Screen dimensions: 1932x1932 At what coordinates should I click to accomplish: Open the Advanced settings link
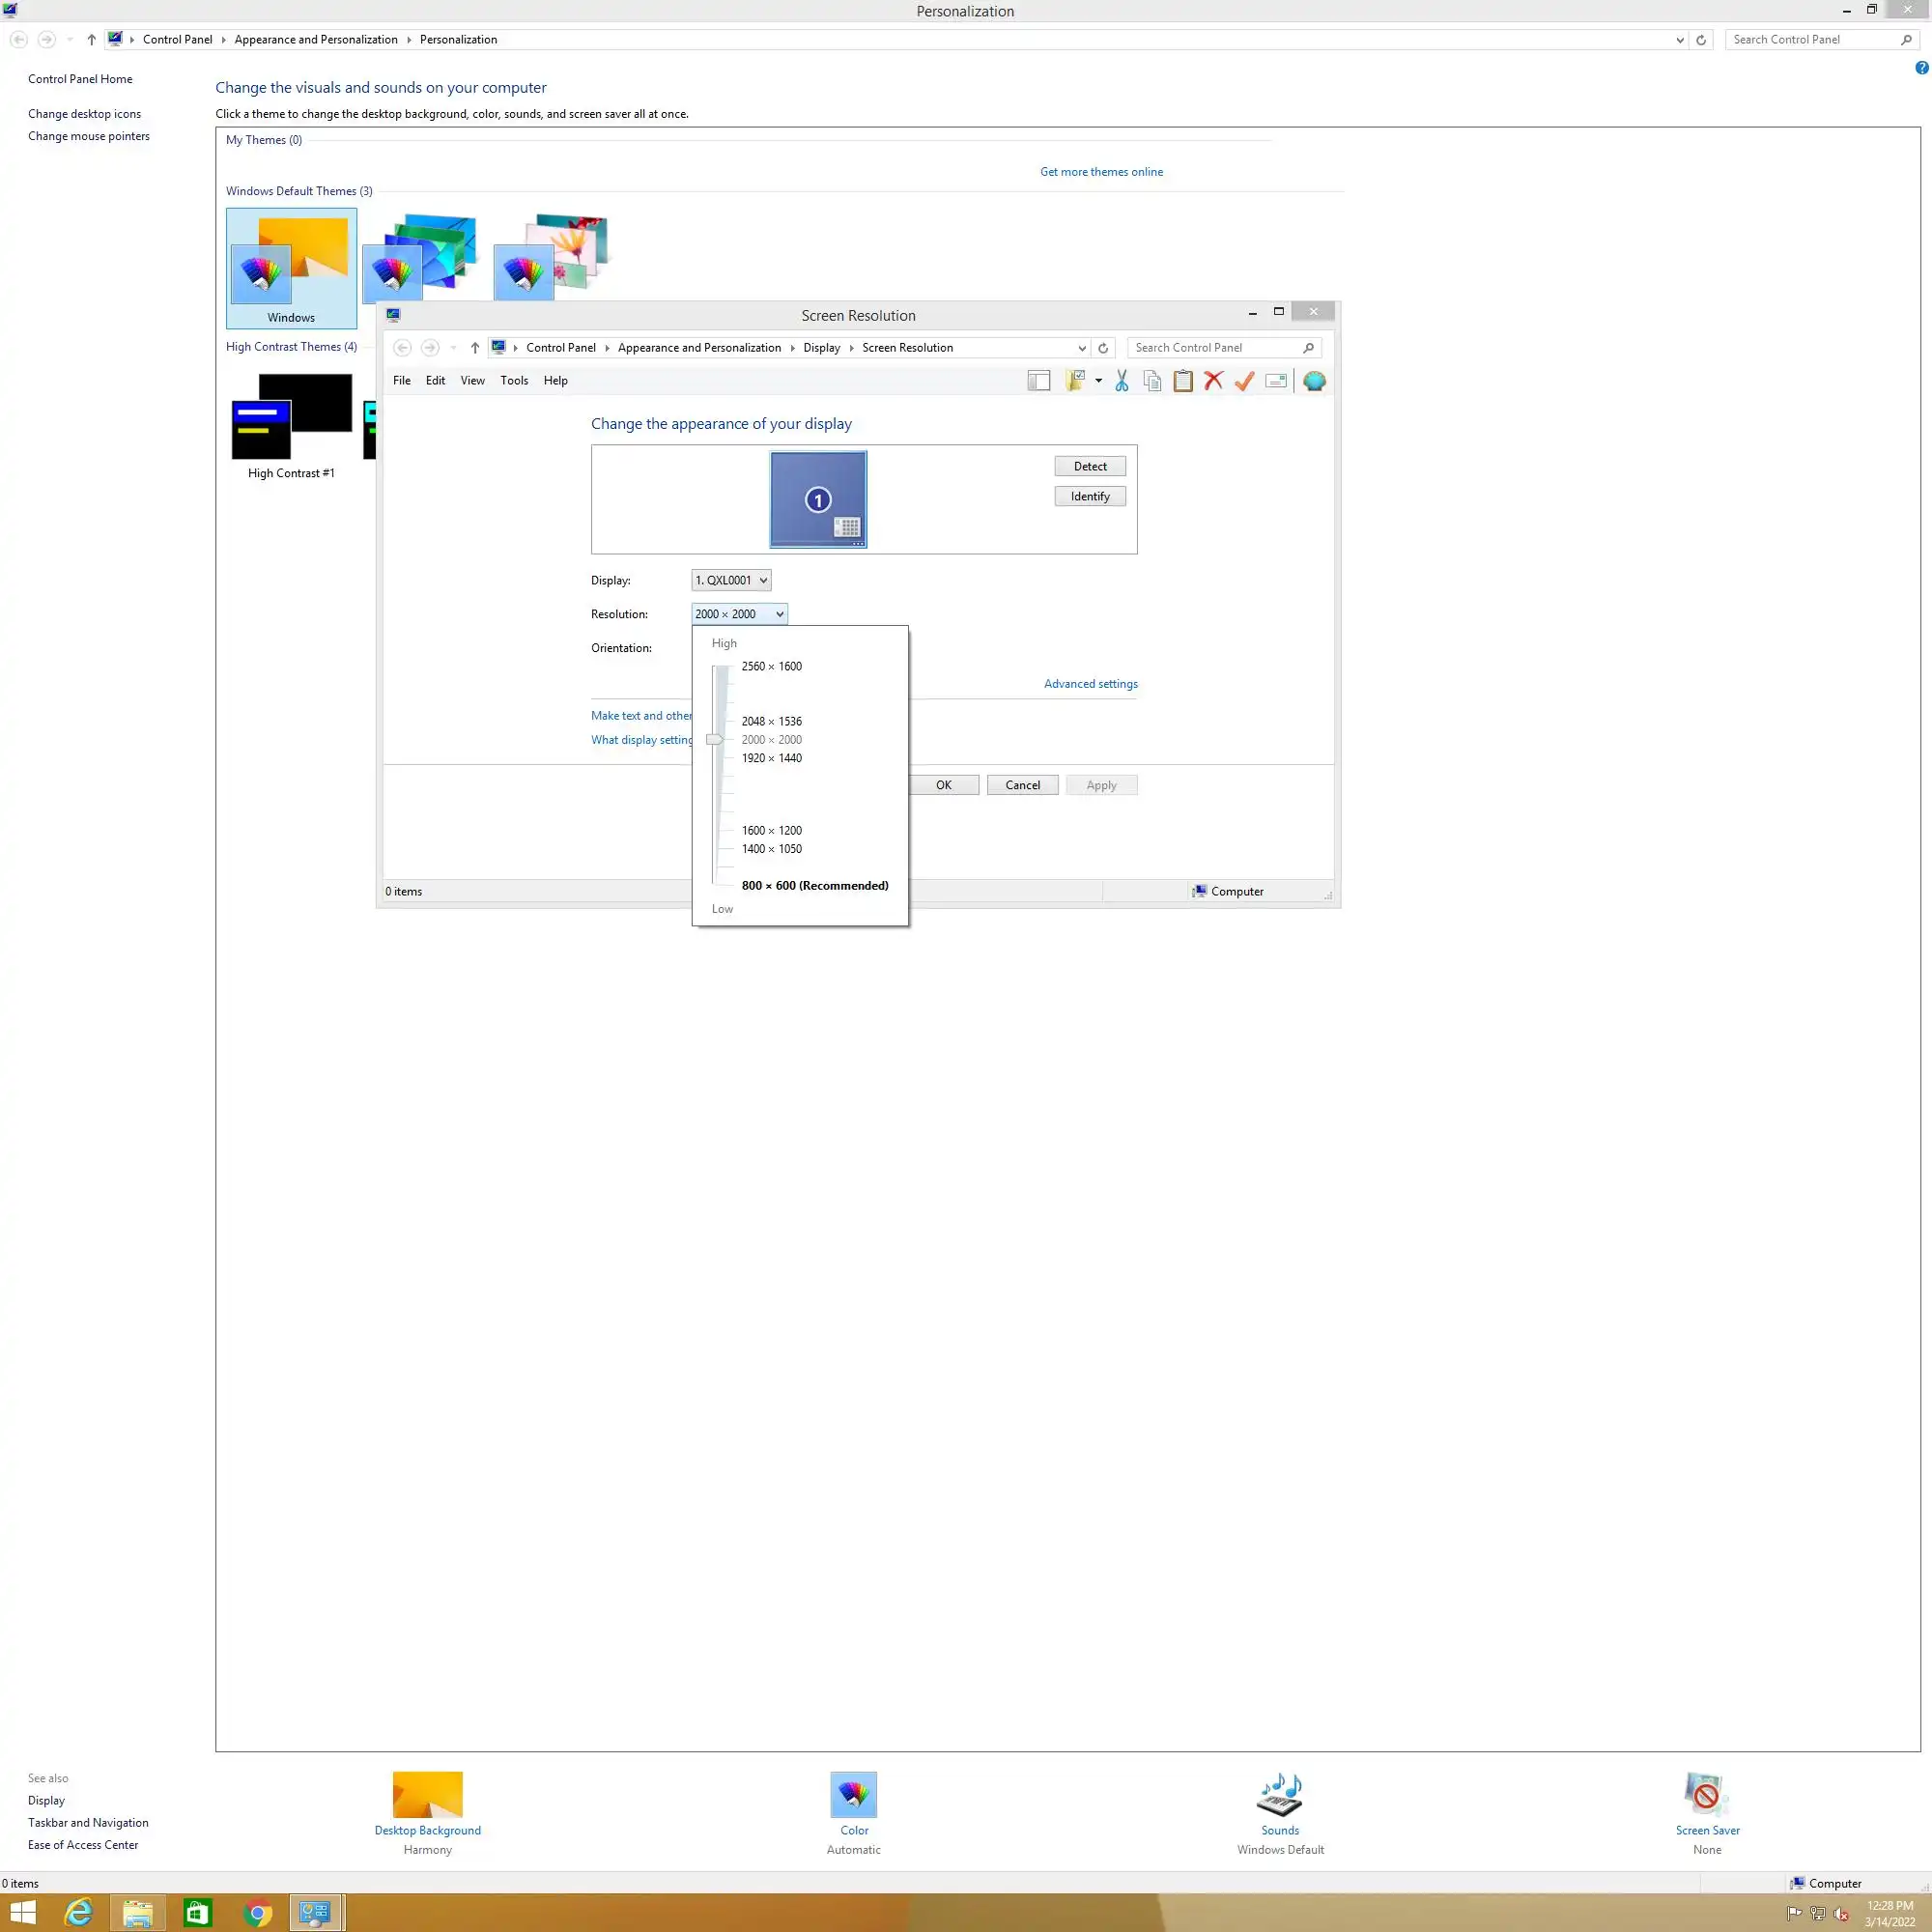[1090, 684]
